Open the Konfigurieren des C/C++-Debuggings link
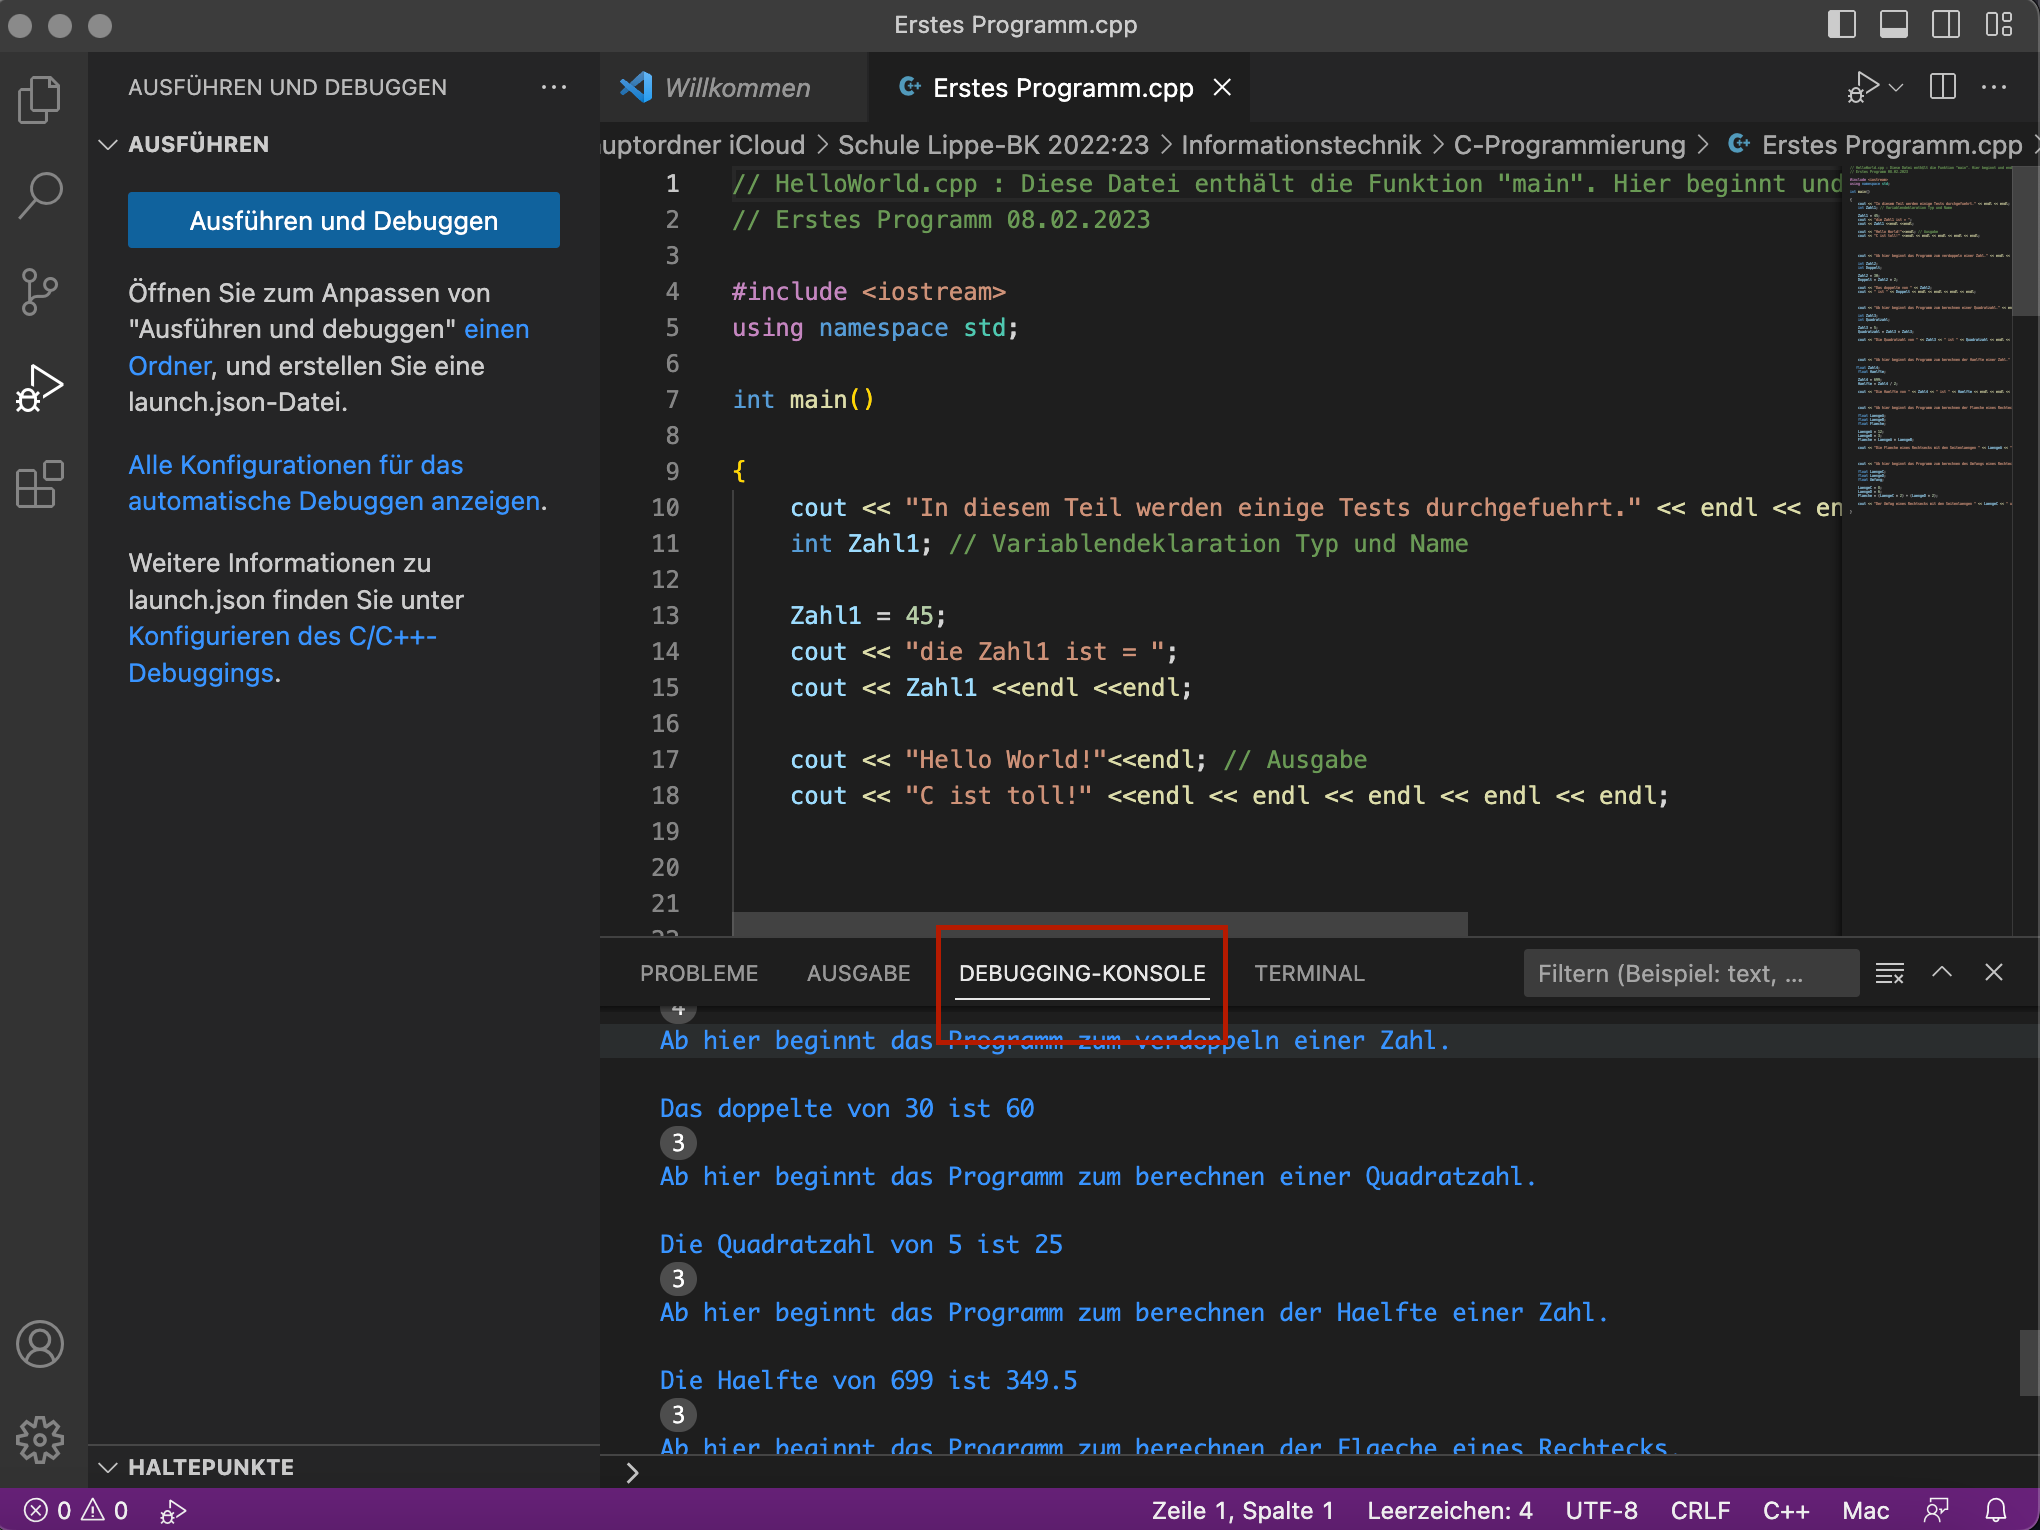The width and height of the screenshot is (2040, 1530). pos(282,654)
